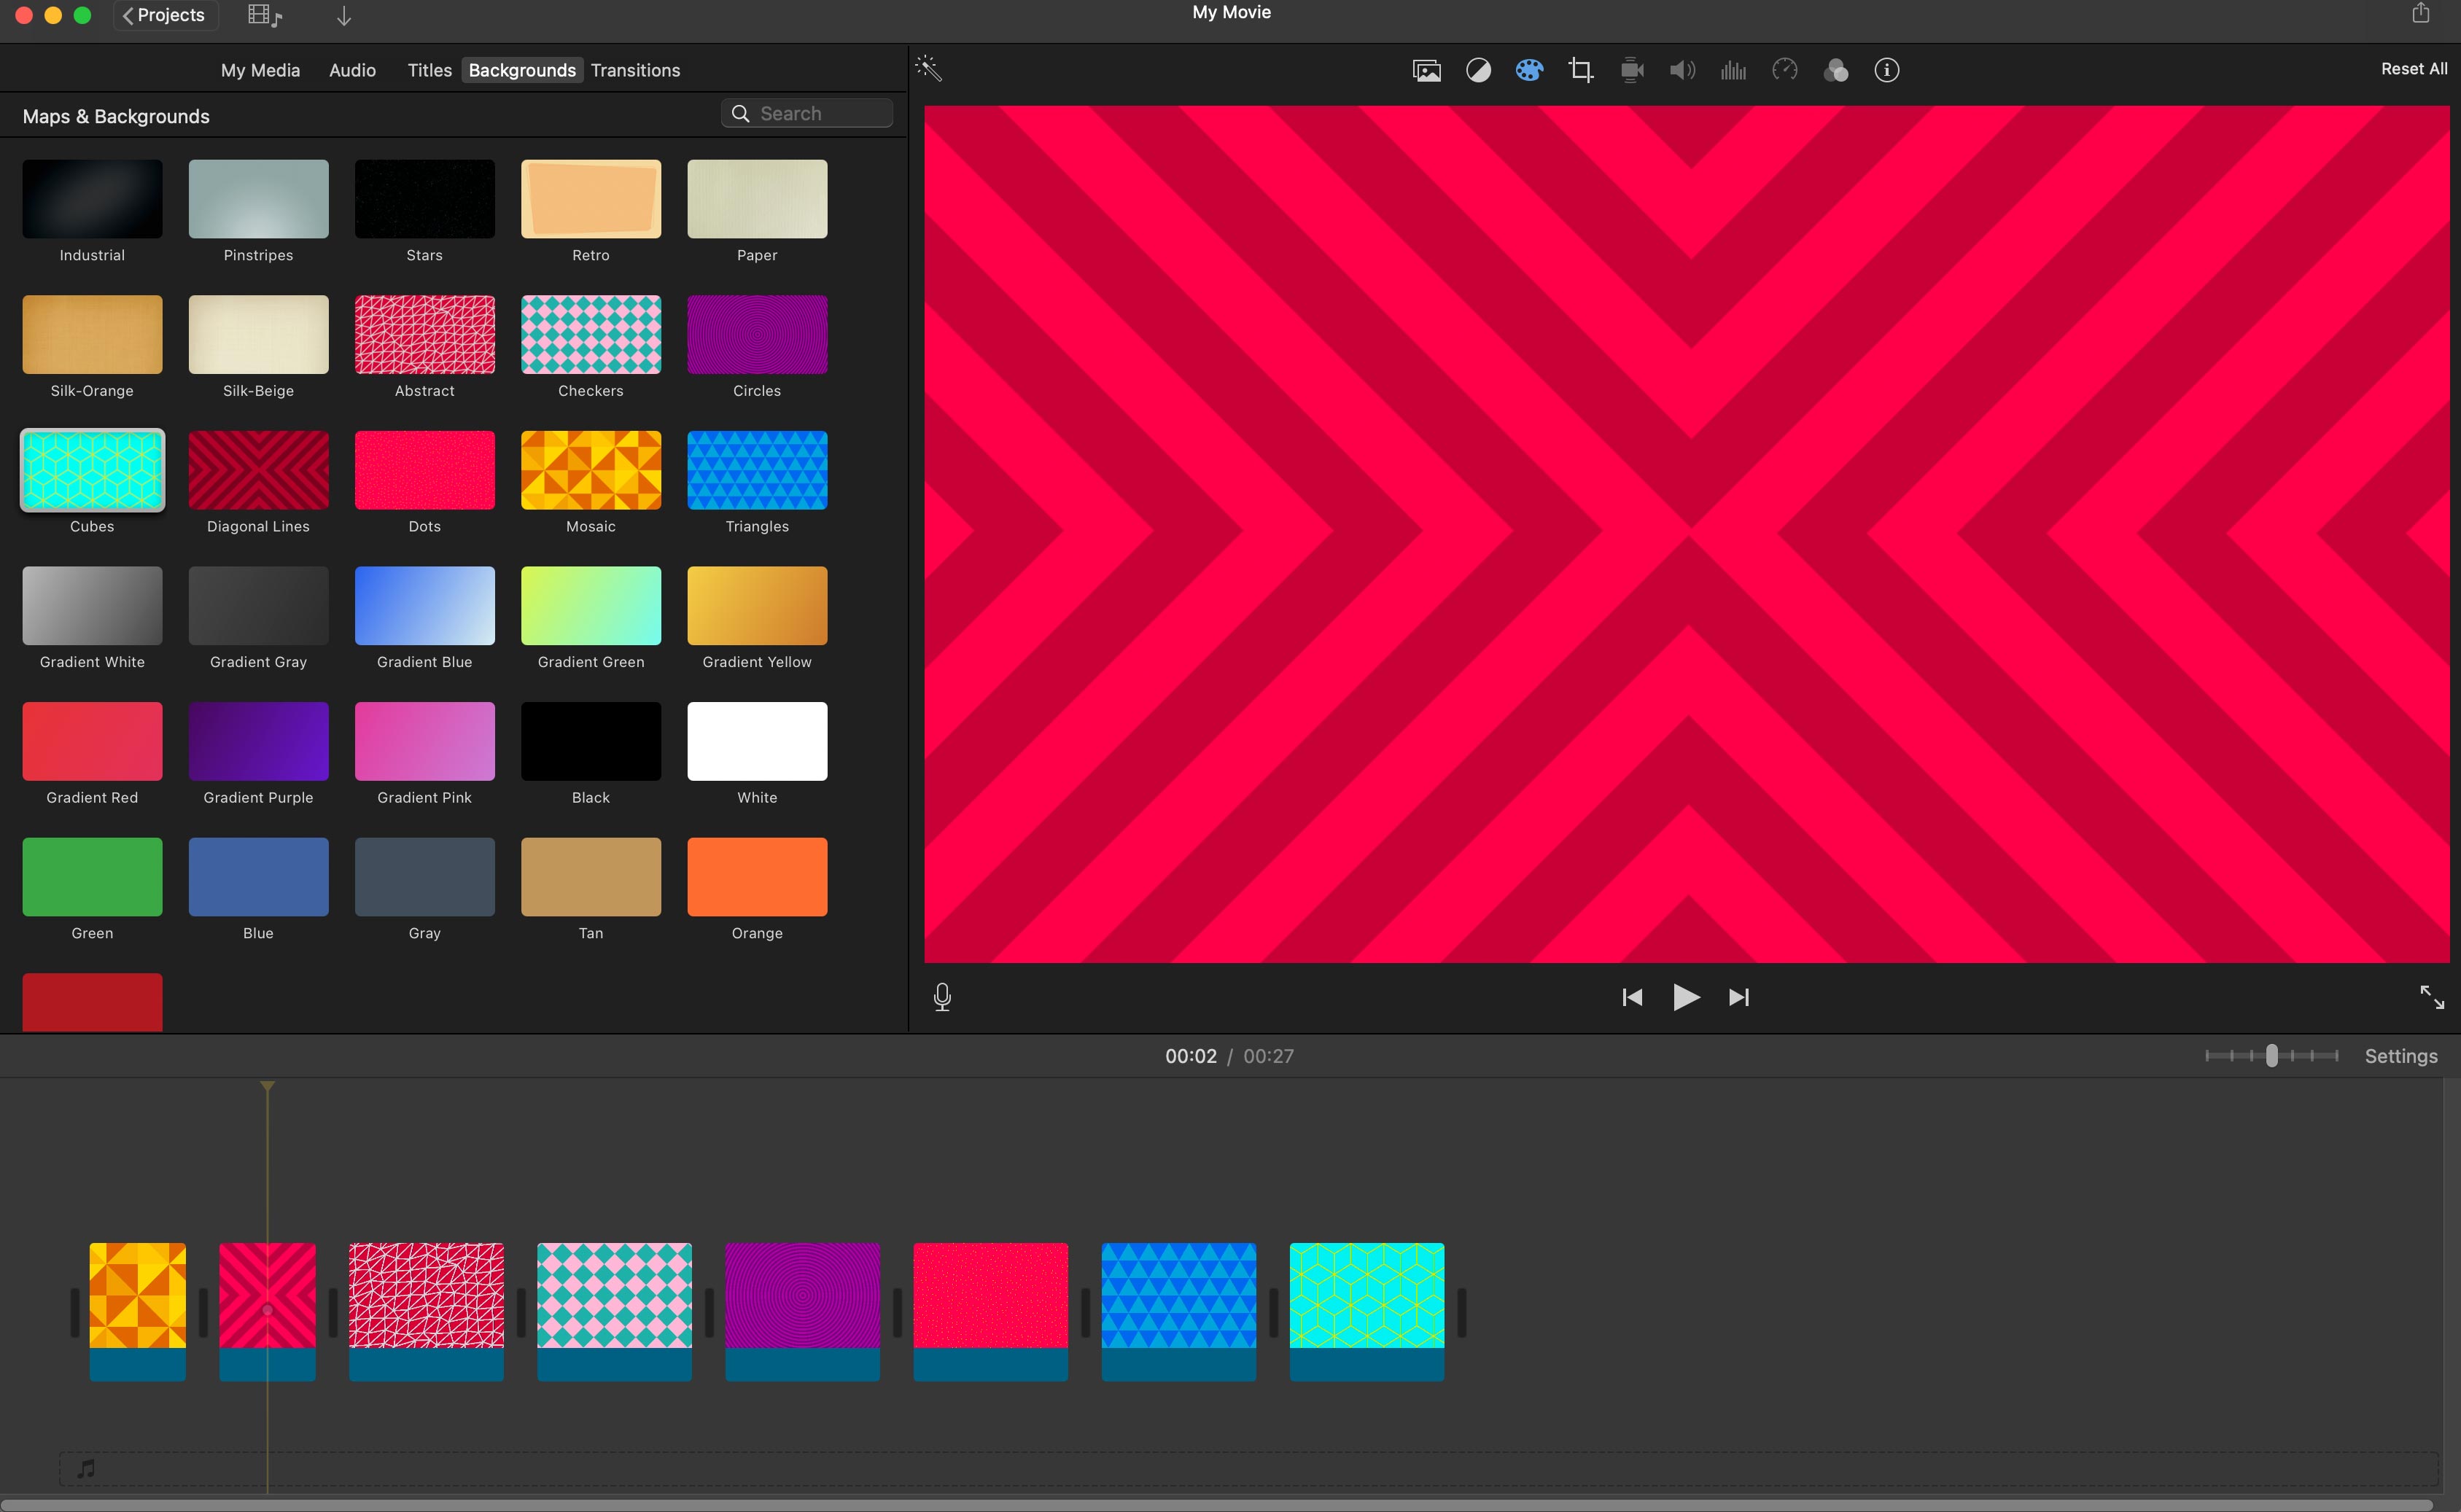Enter fullscreen playback with the arrows icon

click(x=2431, y=996)
